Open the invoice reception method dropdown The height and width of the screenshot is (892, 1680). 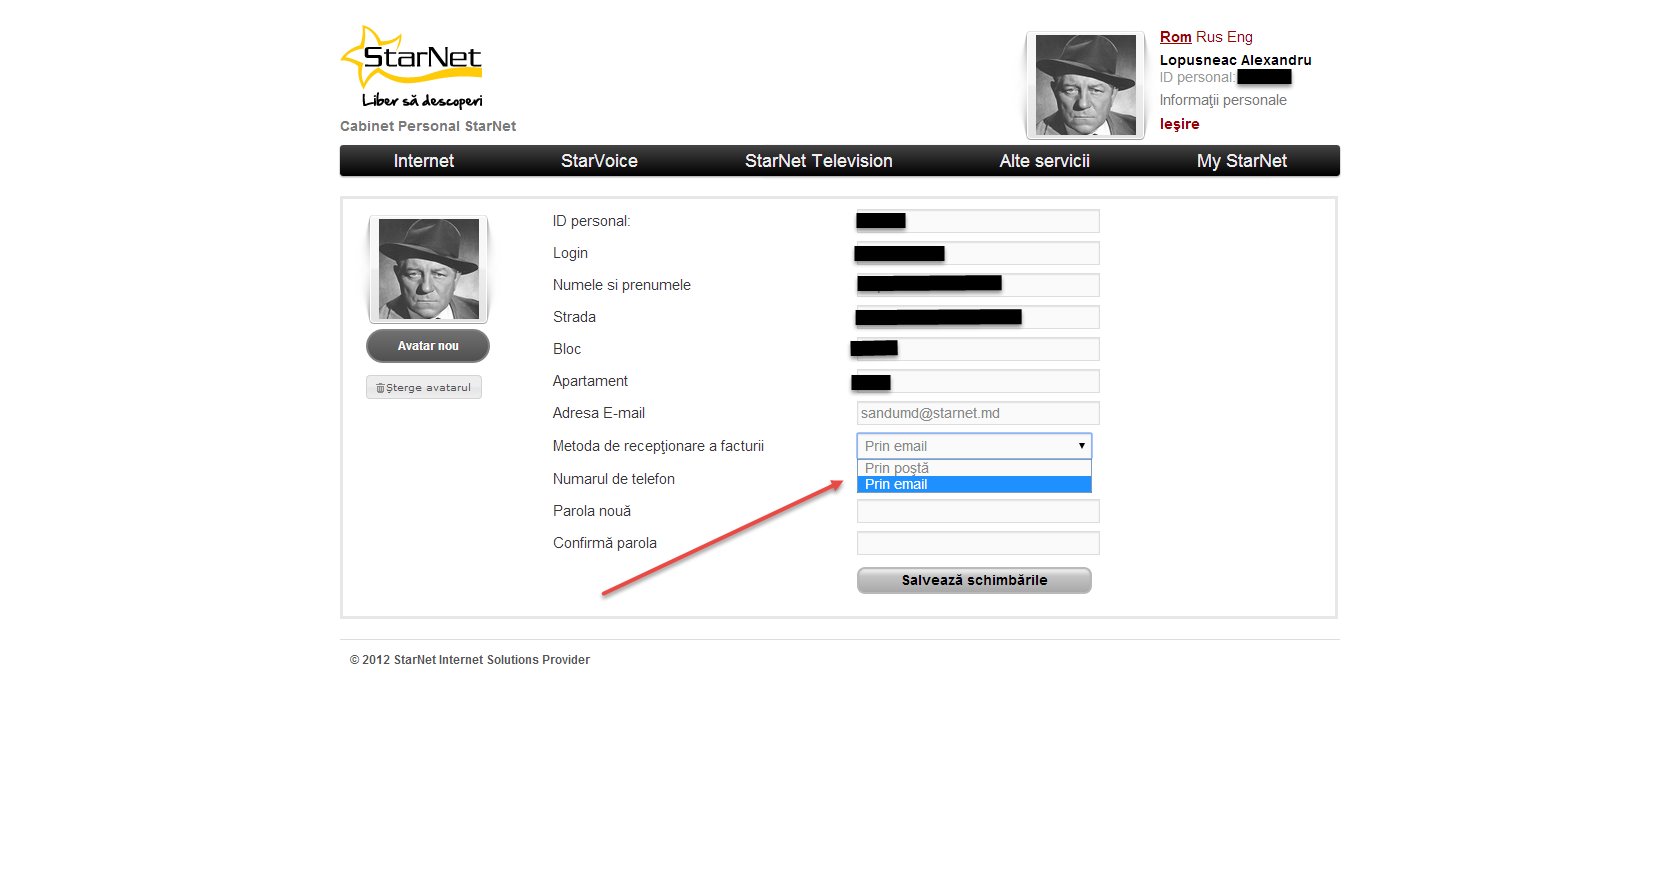pos(974,446)
